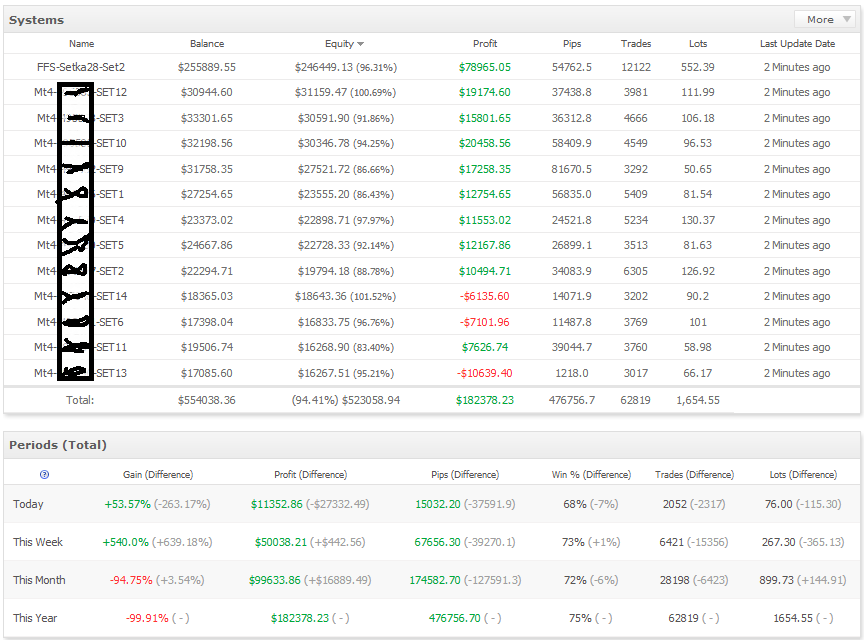864x640 pixels.
Task: Select the This Month period label
Action: coord(39,580)
